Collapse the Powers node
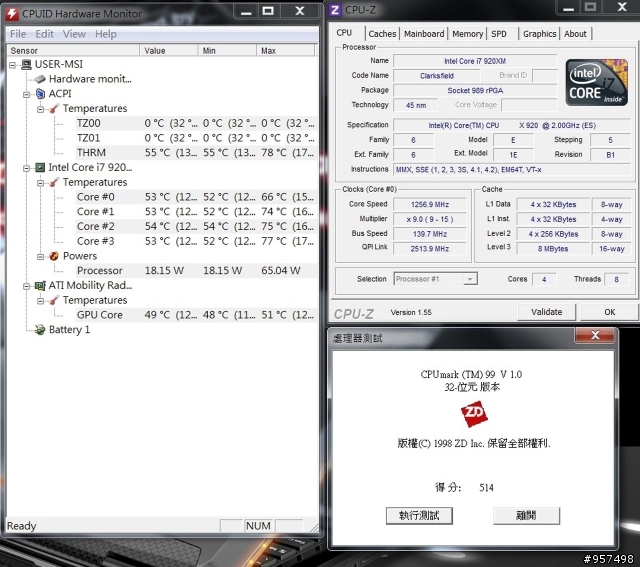This screenshot has width=640, height=567. [x=40, y=256]
